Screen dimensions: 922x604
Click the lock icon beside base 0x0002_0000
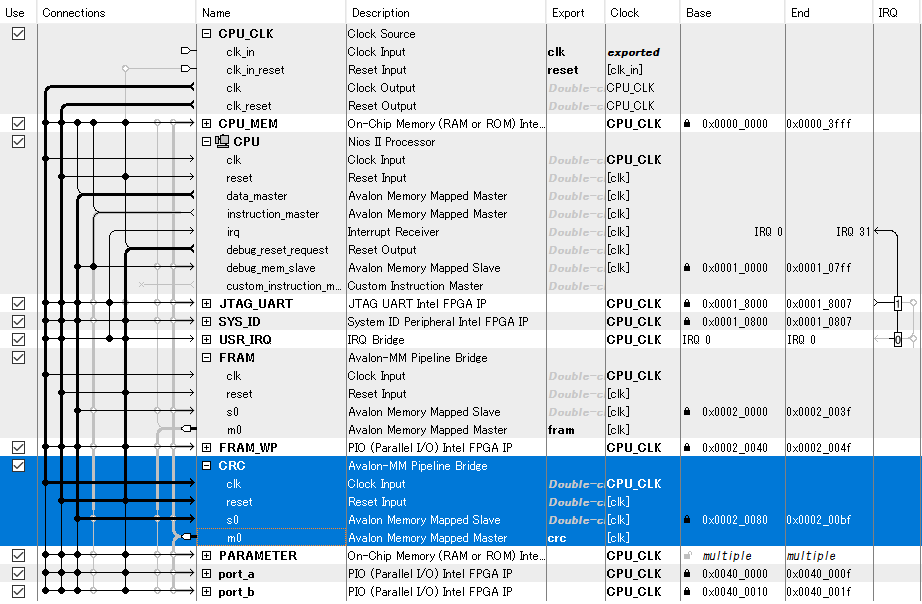point(687,412)
